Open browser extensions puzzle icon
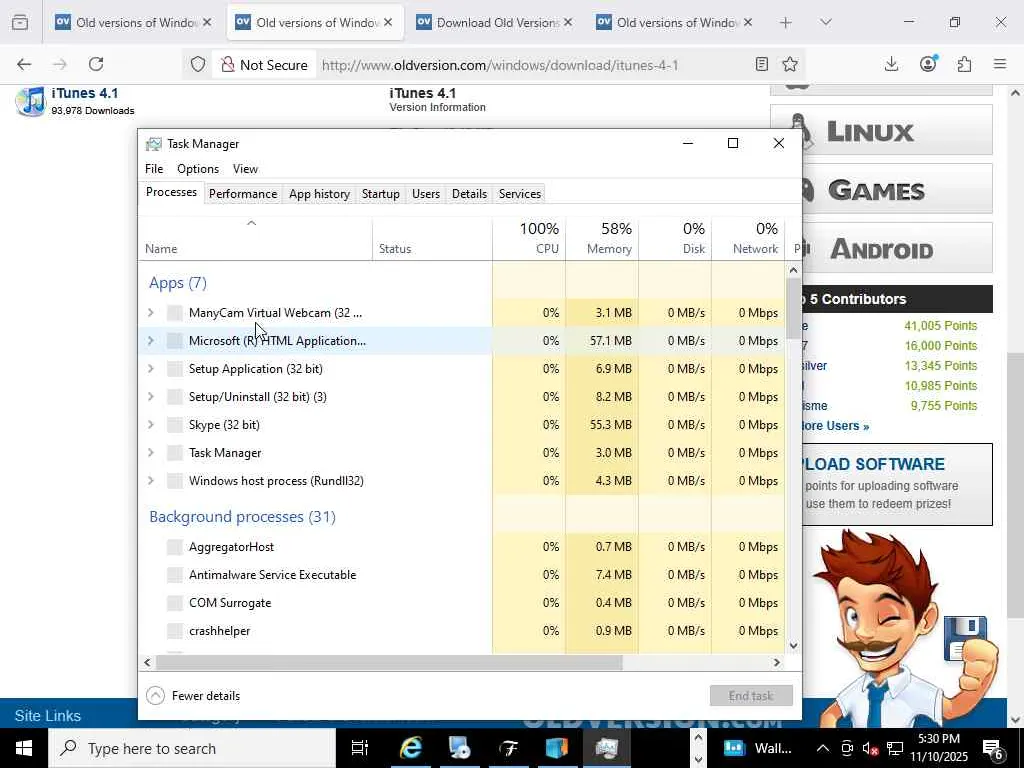The width and height of the screenshot is (1024, 768). click(x=964, y=64)
